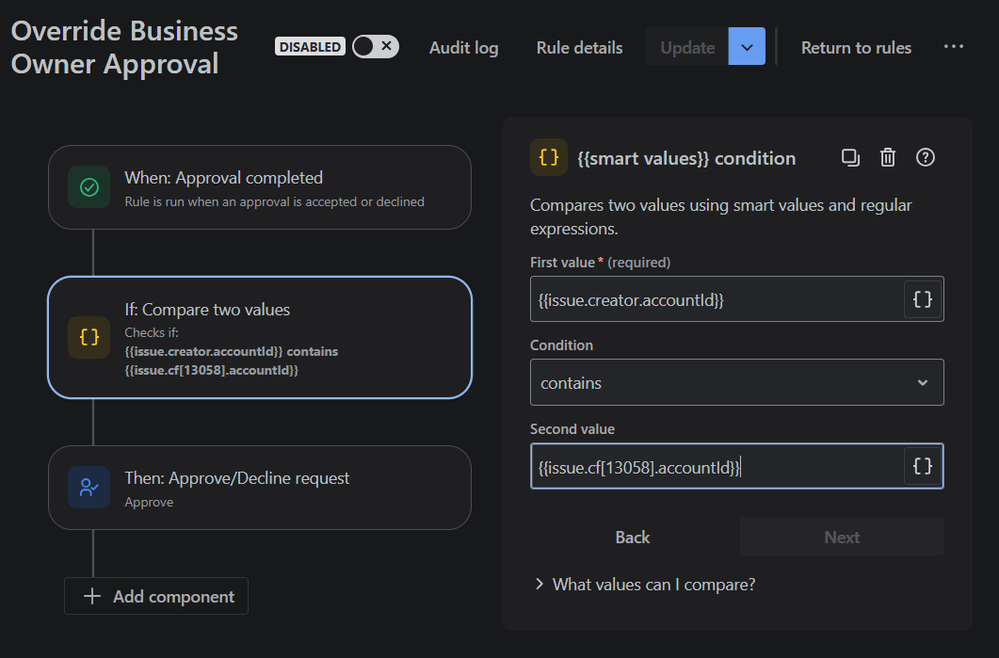
Task: Click the blue Approve/Decline action icon
Action: point(89,488)
